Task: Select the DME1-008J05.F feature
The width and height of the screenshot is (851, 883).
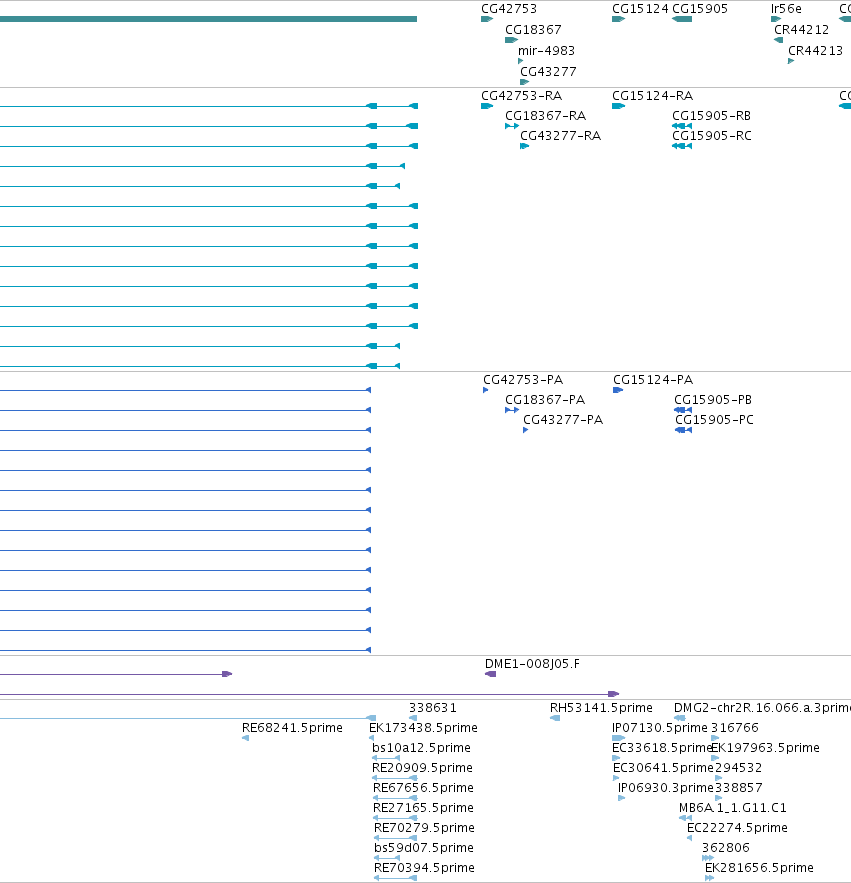Action: (532, 664)
